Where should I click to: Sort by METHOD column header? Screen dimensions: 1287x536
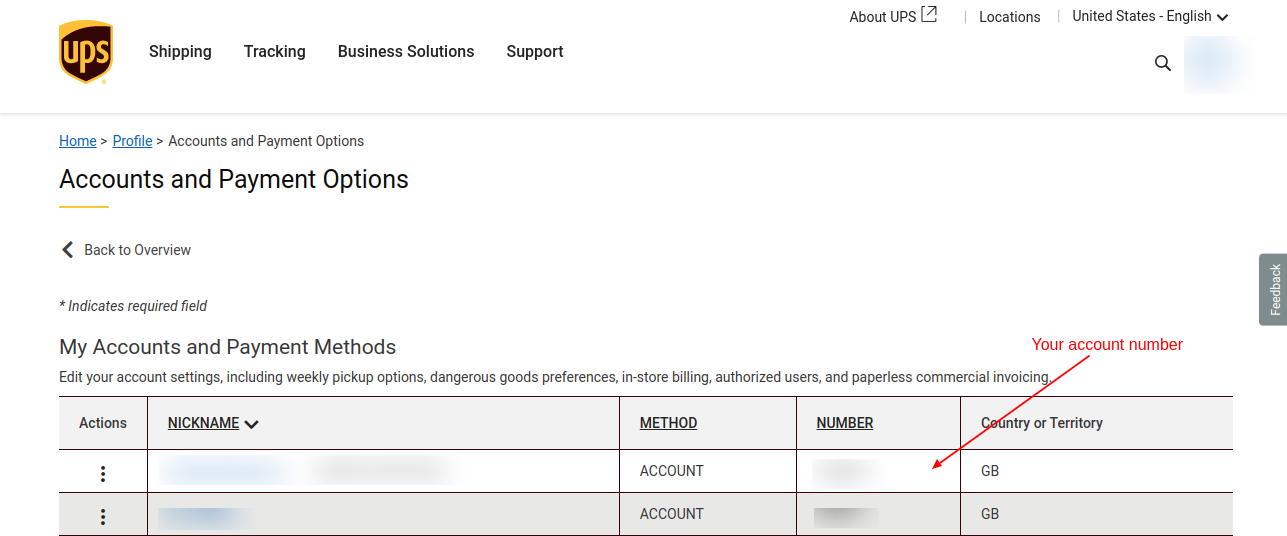[668, 423]
